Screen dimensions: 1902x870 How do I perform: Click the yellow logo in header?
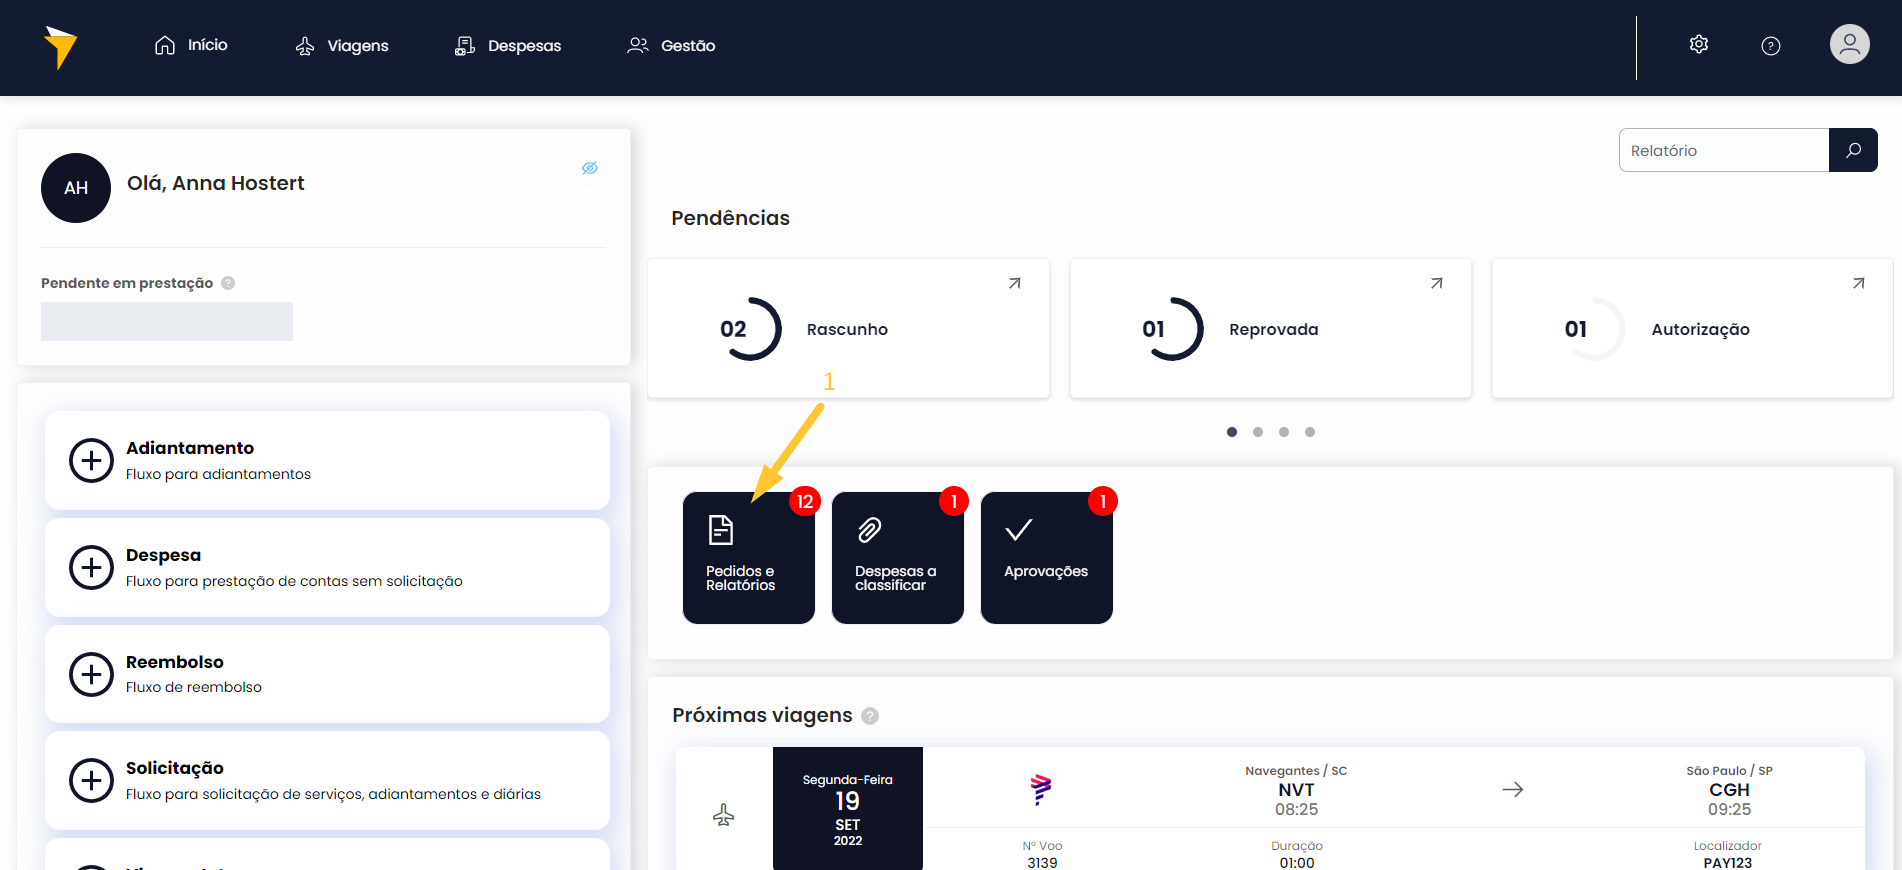point(60,47)
